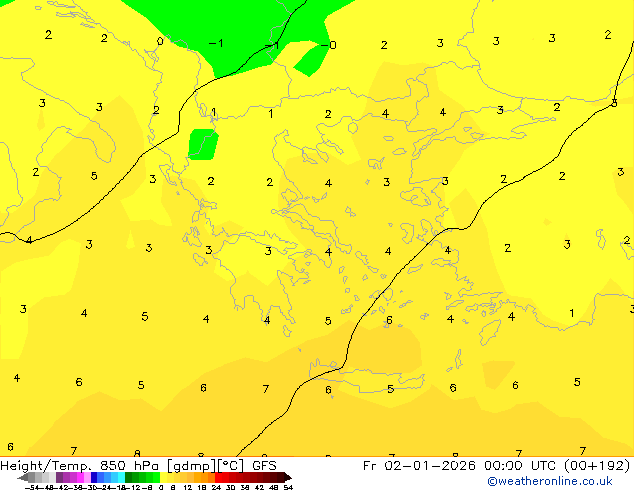Click the '24' label under the color scale
Viewport: 634px width, 490px height.
pyautogui.click(x=216, y=487)
